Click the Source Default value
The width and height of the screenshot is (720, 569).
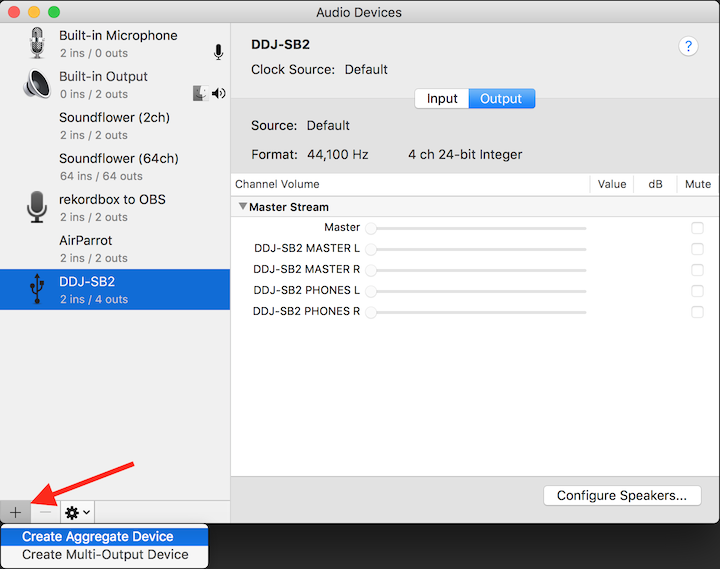328,125
